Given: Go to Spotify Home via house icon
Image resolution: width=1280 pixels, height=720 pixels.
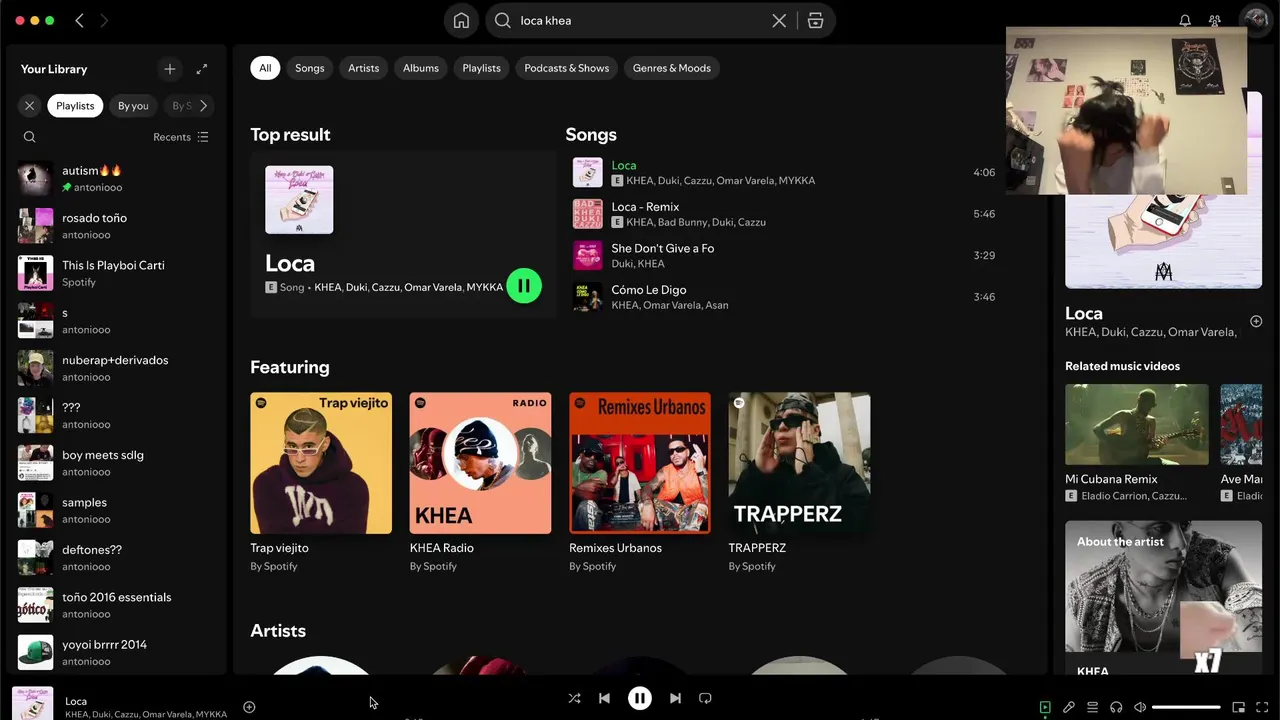Looking at the screenshot, I should pos(461,21).
